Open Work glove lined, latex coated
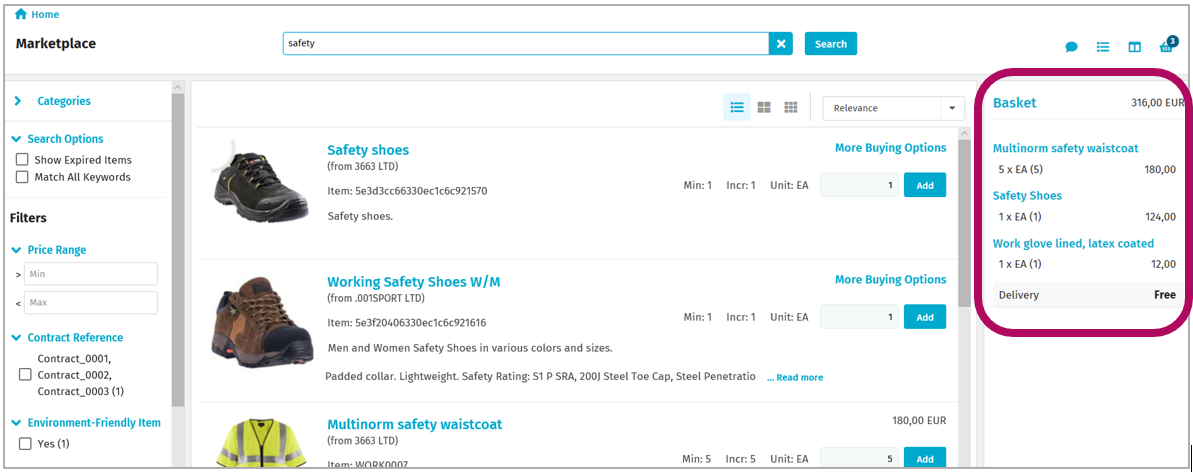The height and width of the screenshot is (472, 1193). (1073, 244)
